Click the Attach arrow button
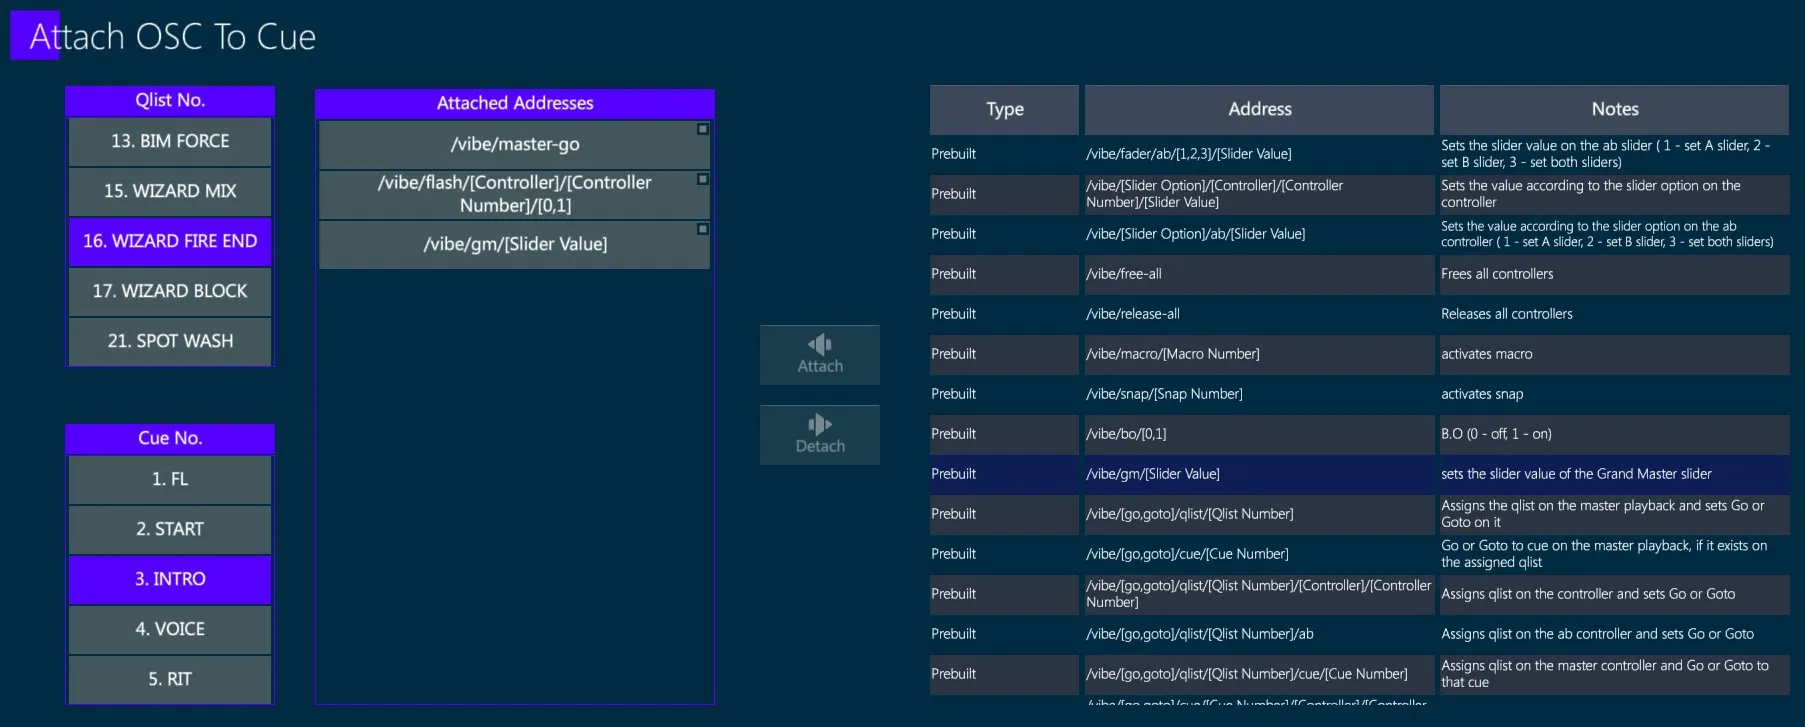This screenshot has width=1805, height=727. (x=820, y=355)
